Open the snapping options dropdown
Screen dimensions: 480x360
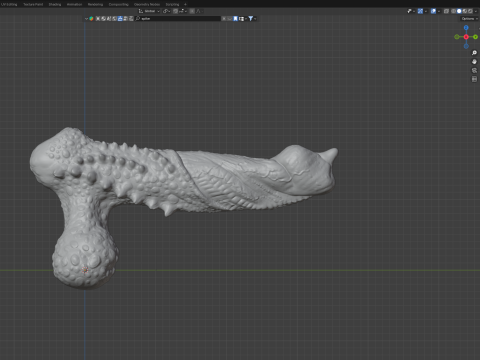point(182,11)
